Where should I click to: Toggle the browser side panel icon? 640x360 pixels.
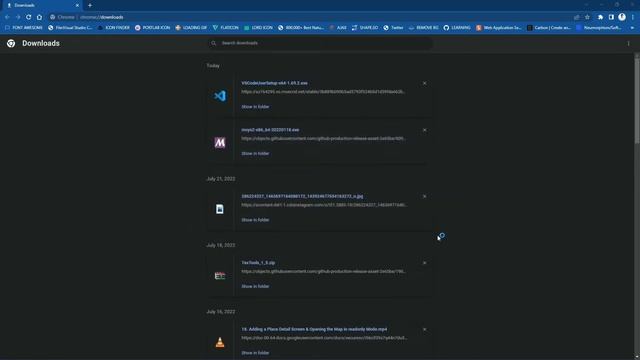[x=611, y=17]
